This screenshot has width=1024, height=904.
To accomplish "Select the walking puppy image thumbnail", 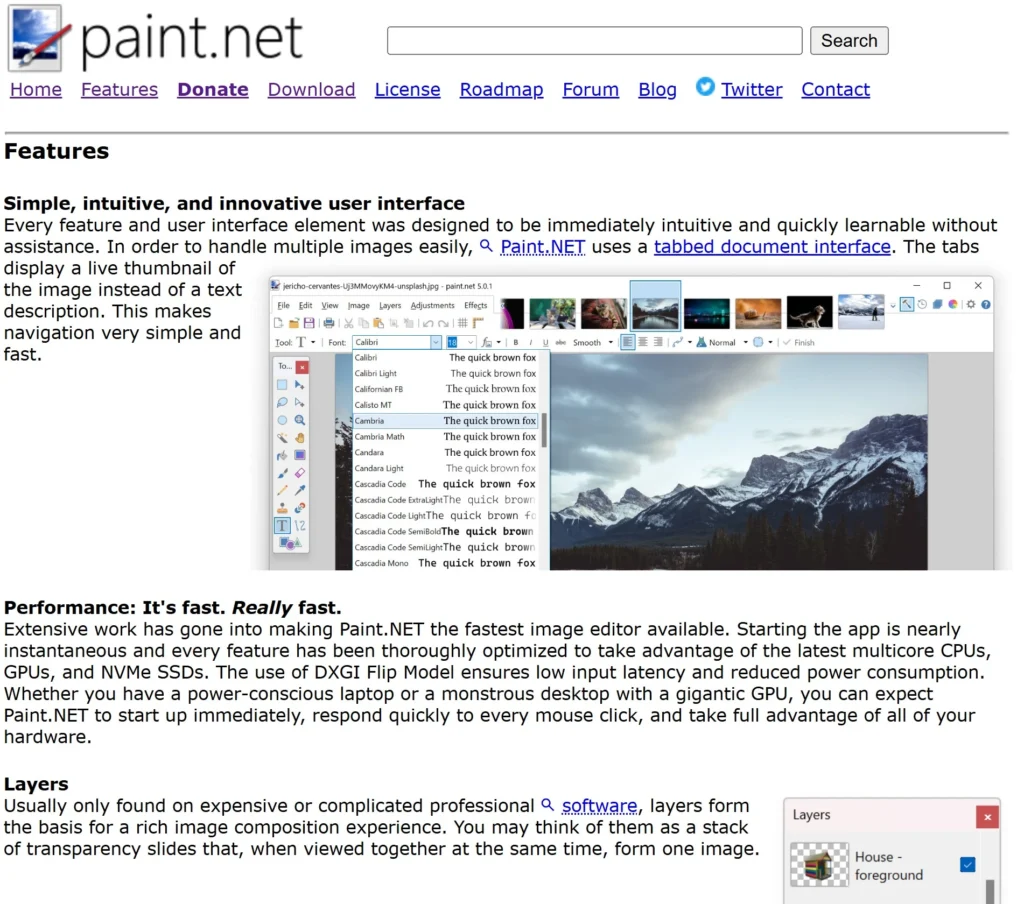I will tap(809, 312).
